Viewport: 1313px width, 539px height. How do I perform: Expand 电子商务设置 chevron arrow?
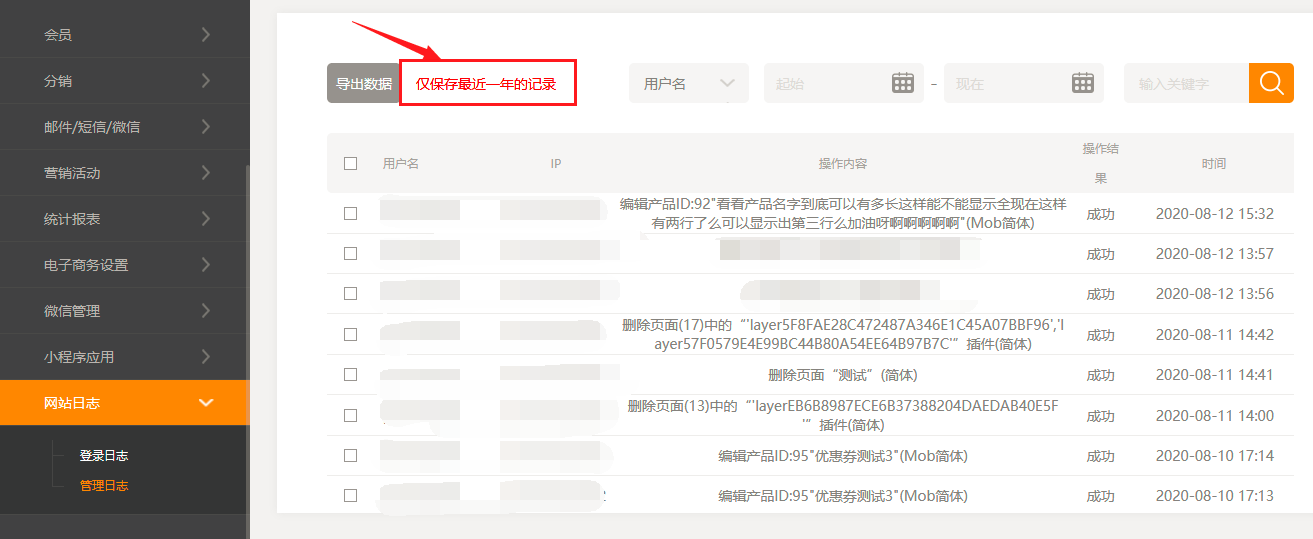pyautogui.click(x=205, y=265)
